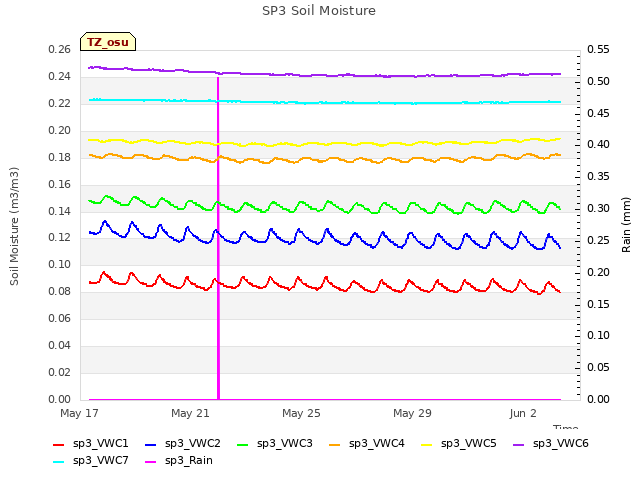
Task: Click the sp3_VWC6 legend label
Action: coord(561,443)
